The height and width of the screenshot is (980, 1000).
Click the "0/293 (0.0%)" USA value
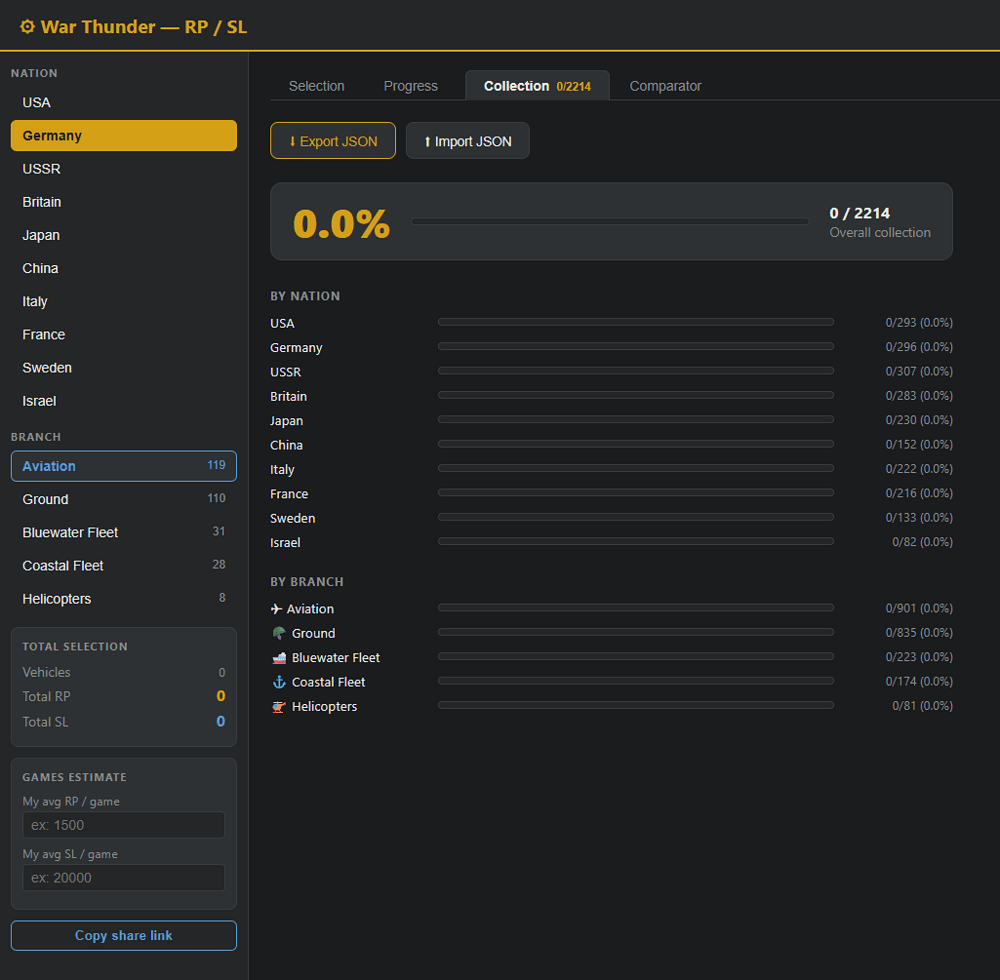(919, 323)
